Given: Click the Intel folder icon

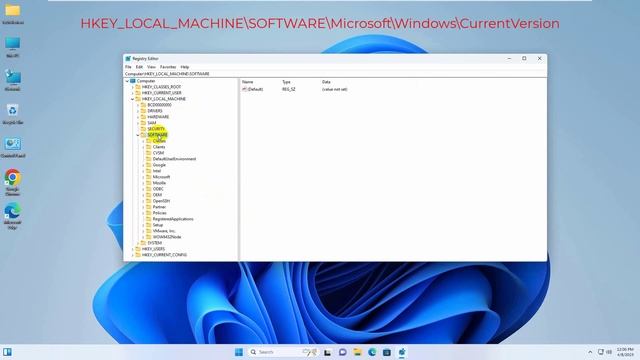Looking at the screenshot, I should click(149, 171).
